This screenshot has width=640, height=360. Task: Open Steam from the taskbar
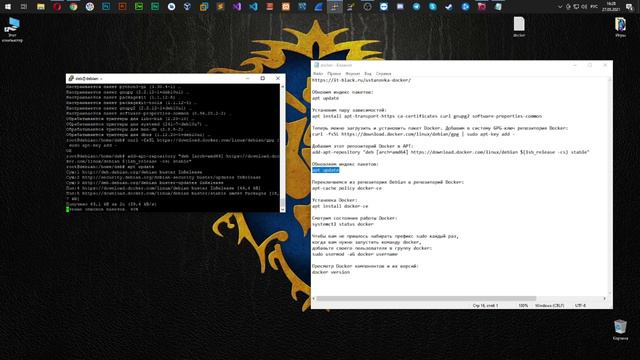tap(449, 7)
